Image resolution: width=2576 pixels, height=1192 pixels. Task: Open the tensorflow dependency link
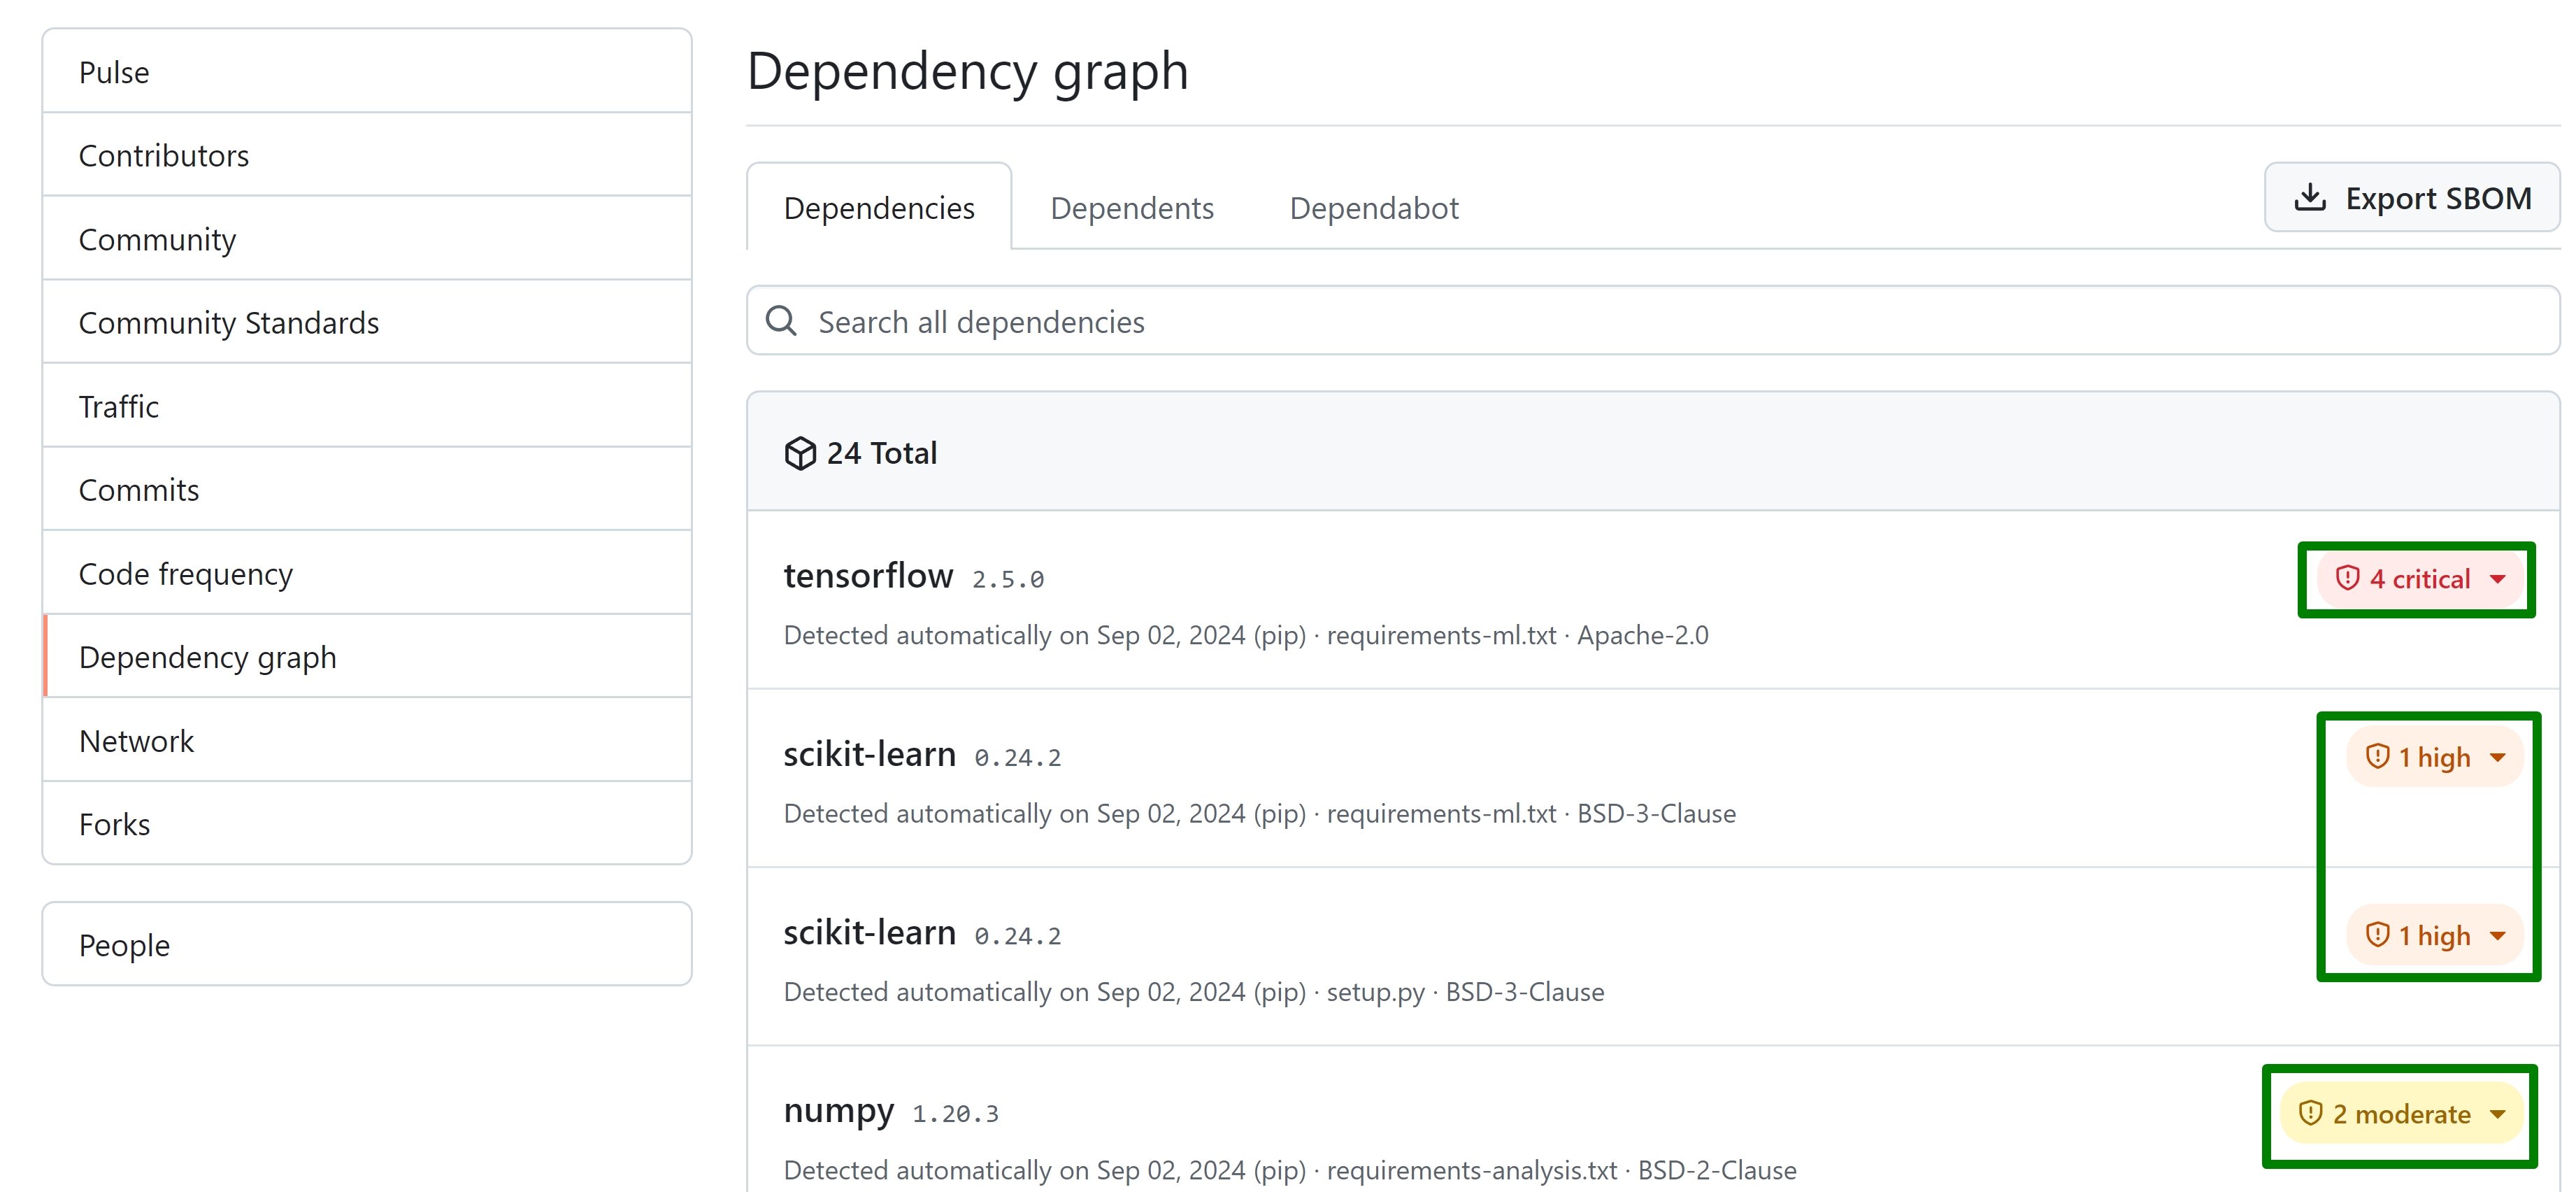(868, 575)
